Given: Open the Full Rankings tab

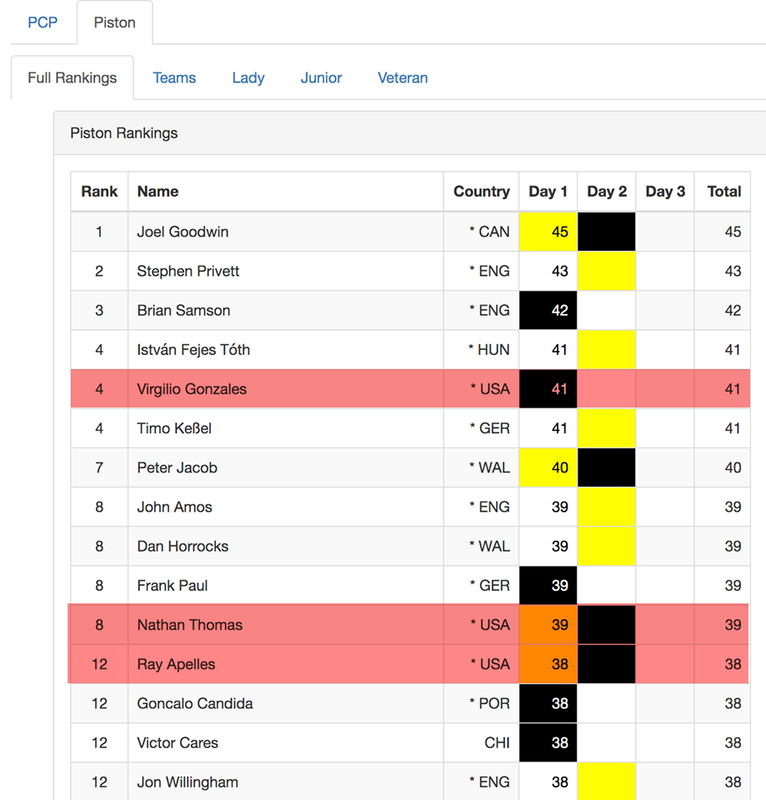Looking at the screenshot, I should (72, 78).
